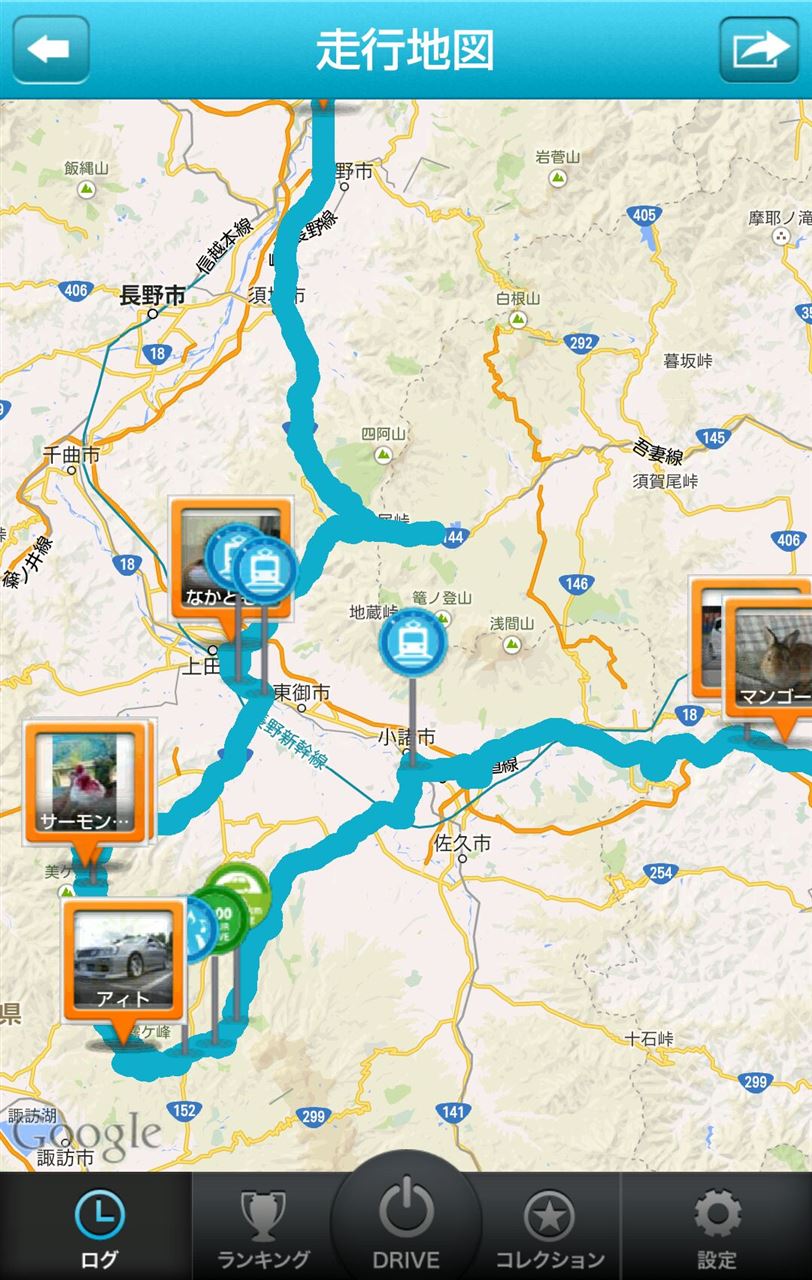Tap the back arrow button
This screenshot has height=1280, width=812.
pyautogui.click(x=51, y=49)
